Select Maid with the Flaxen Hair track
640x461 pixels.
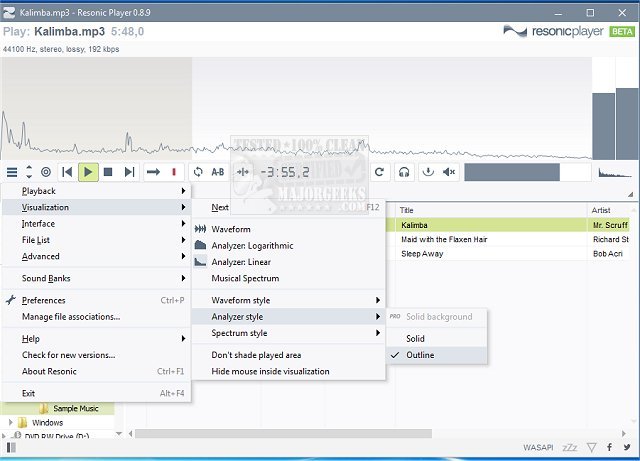pos(508,239)
